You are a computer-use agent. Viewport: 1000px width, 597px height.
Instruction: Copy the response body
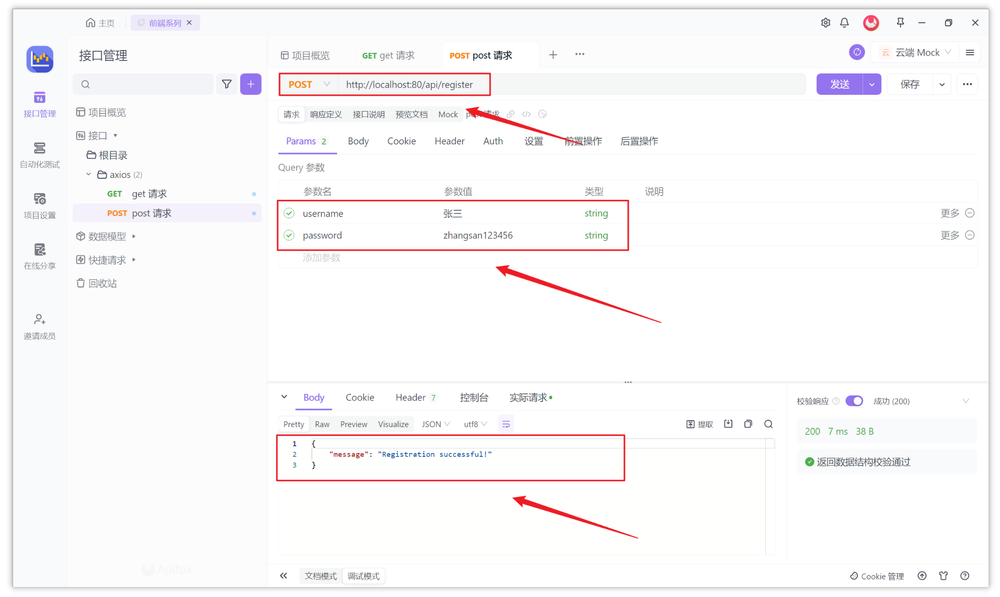748,424
